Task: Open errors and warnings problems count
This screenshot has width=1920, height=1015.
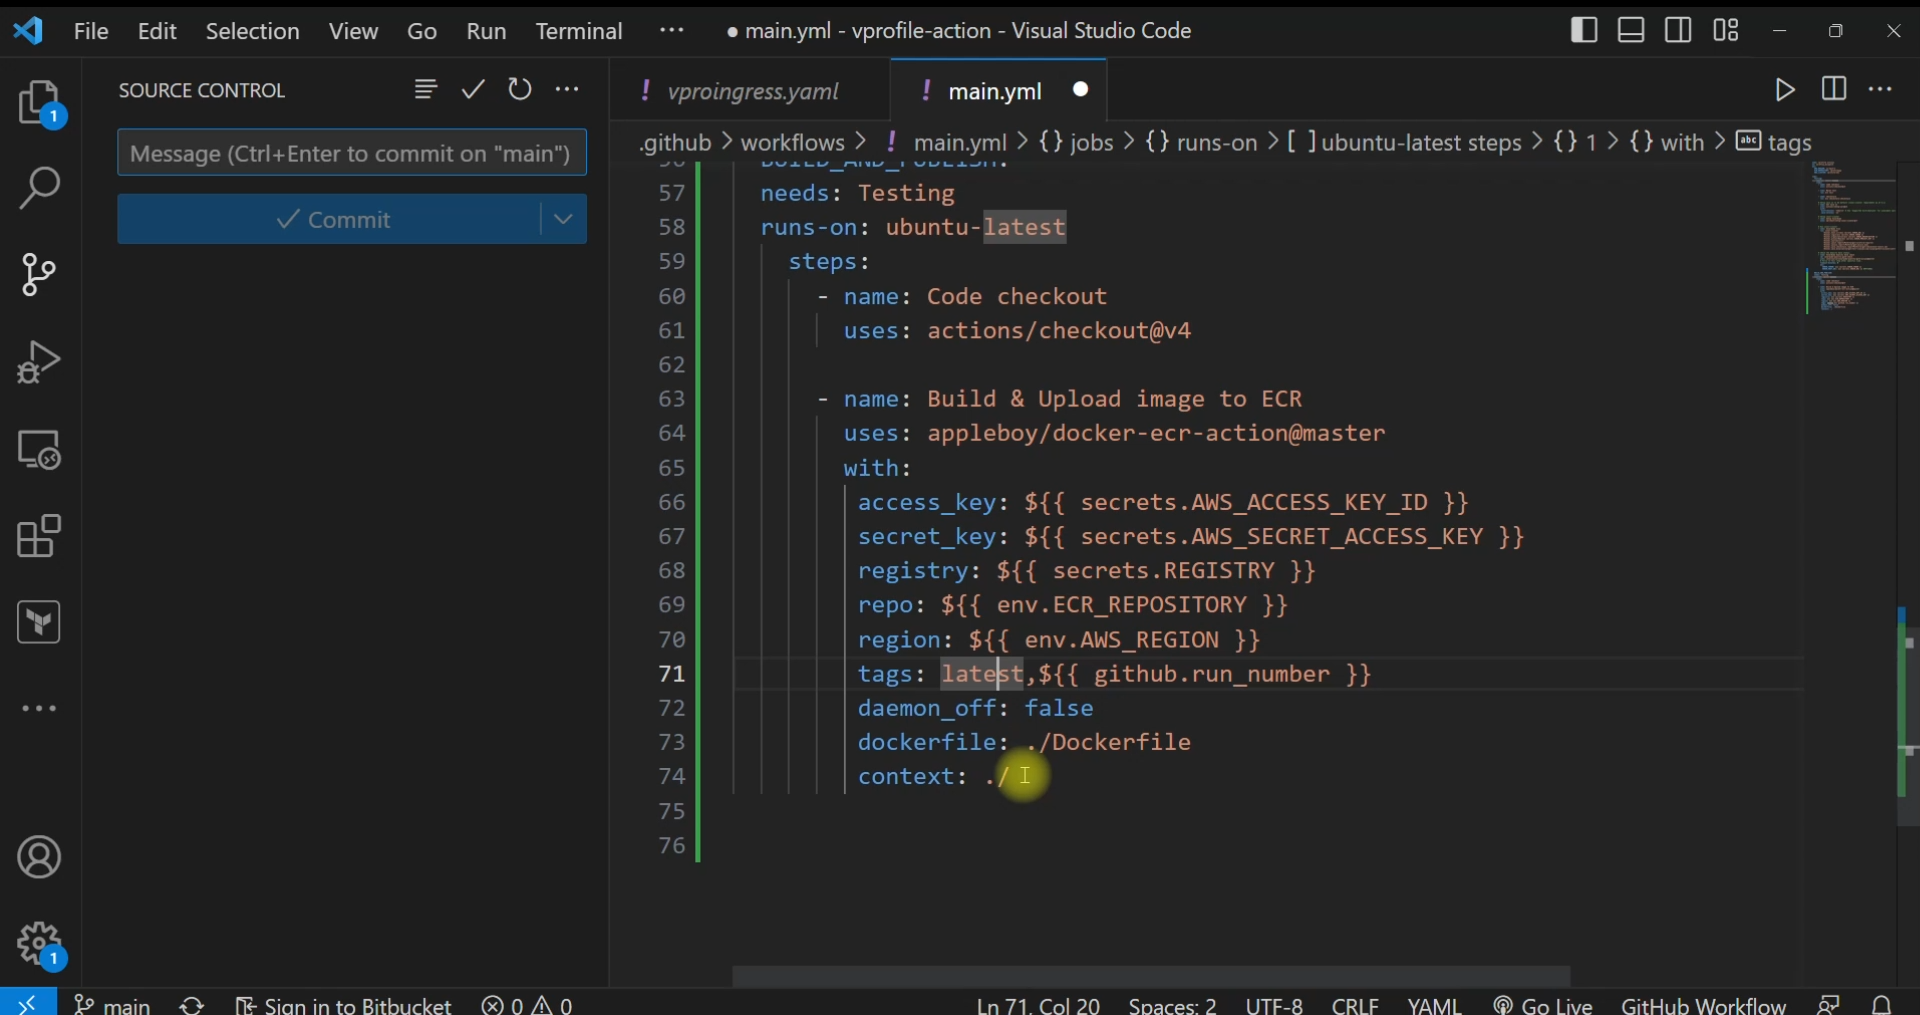Action: 527,1004
